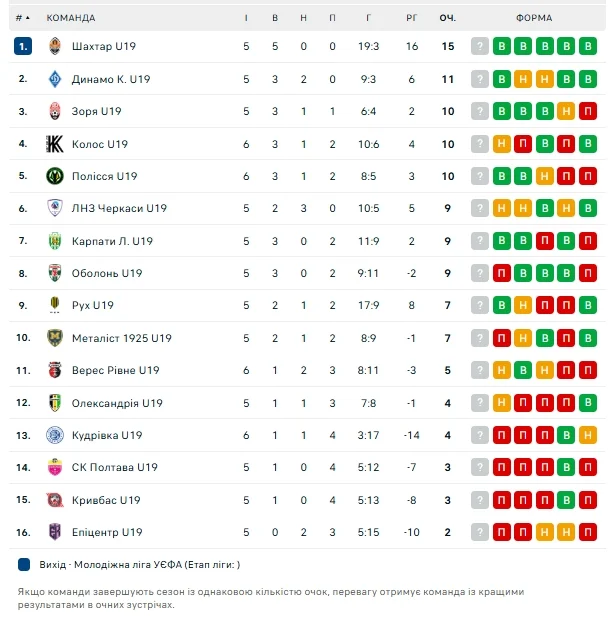Click Кудрівка U19's orange draw form badge
Image resolution: width=613 pixels, height=620 pixels.
(x=588, y=435)
